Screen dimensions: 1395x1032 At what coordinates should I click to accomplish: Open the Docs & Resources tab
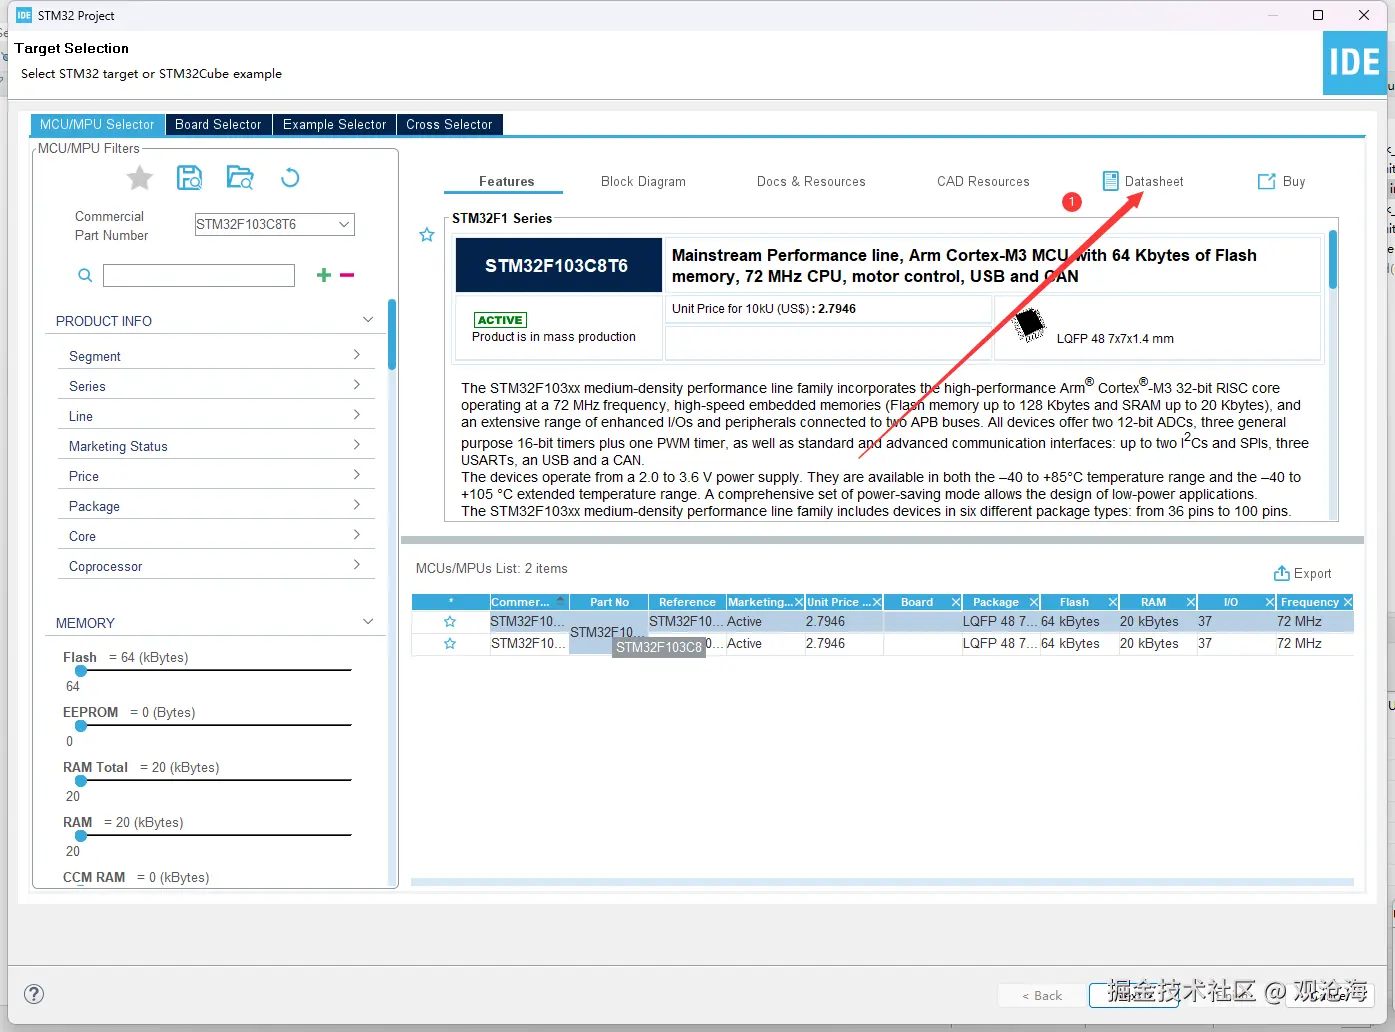pyautogui.click(x=811, y=181)
